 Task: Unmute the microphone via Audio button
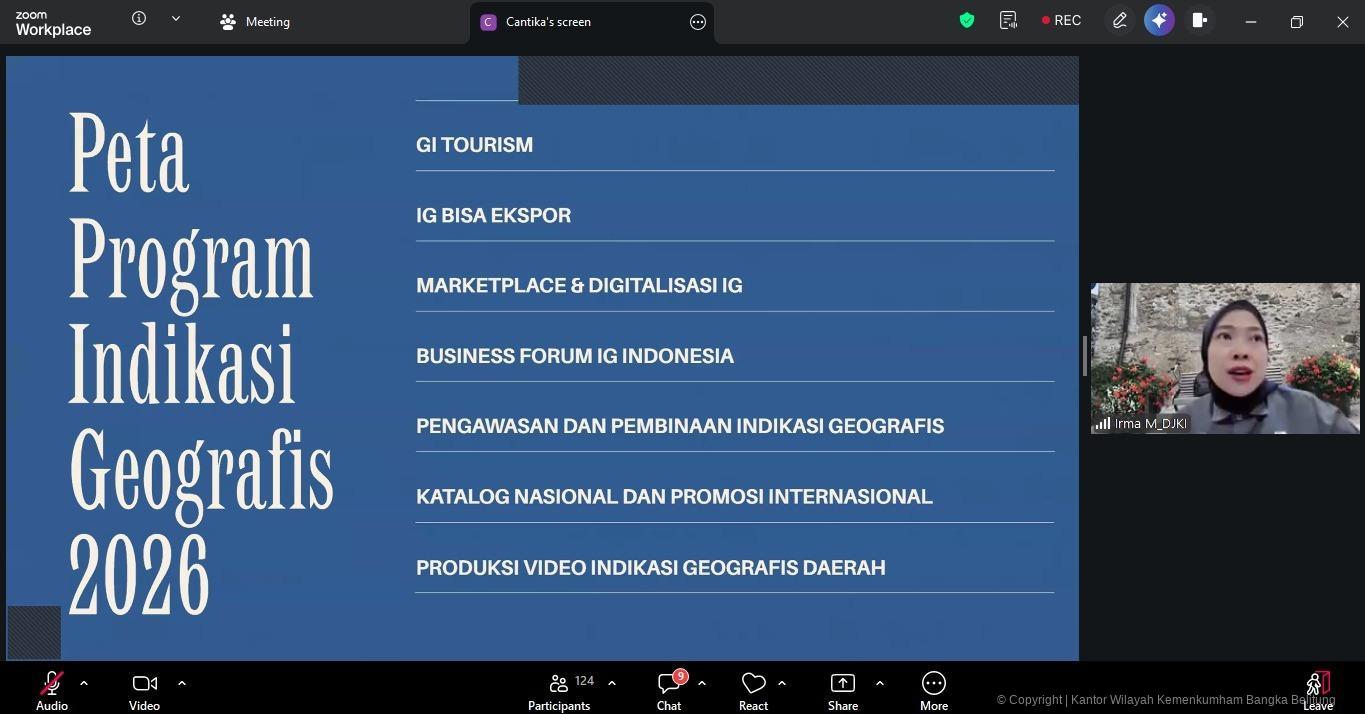pyautogui.click(x=52, y=690)
